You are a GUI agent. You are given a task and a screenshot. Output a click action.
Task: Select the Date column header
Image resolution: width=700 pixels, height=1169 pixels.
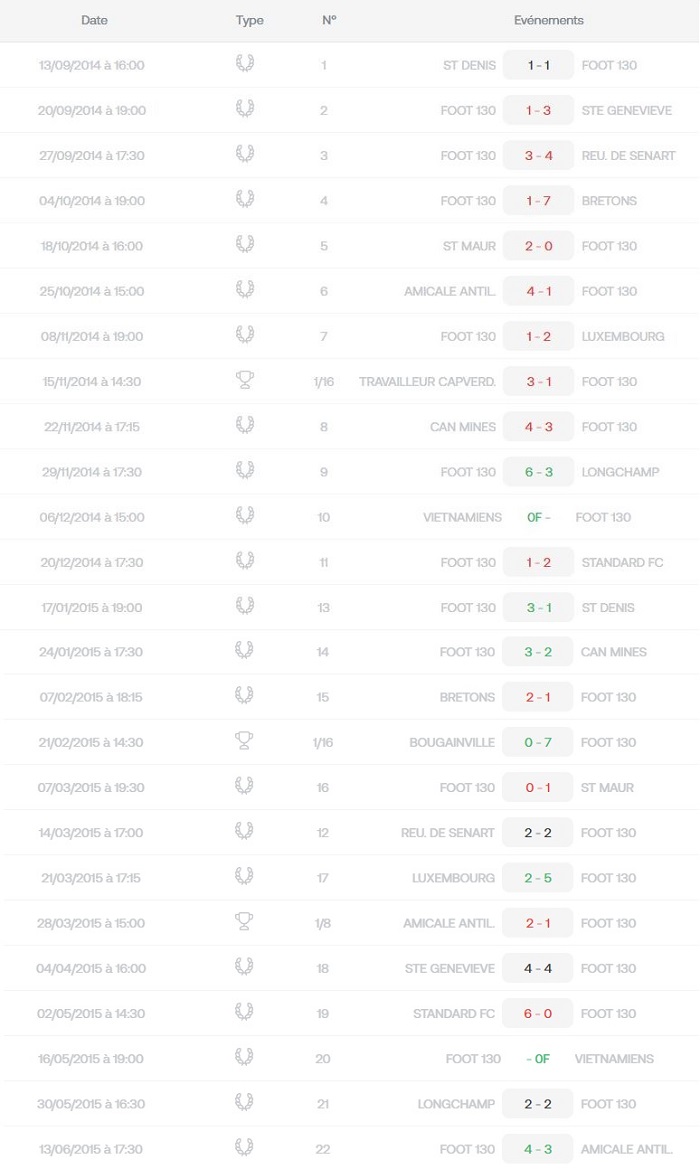(94, 20)
